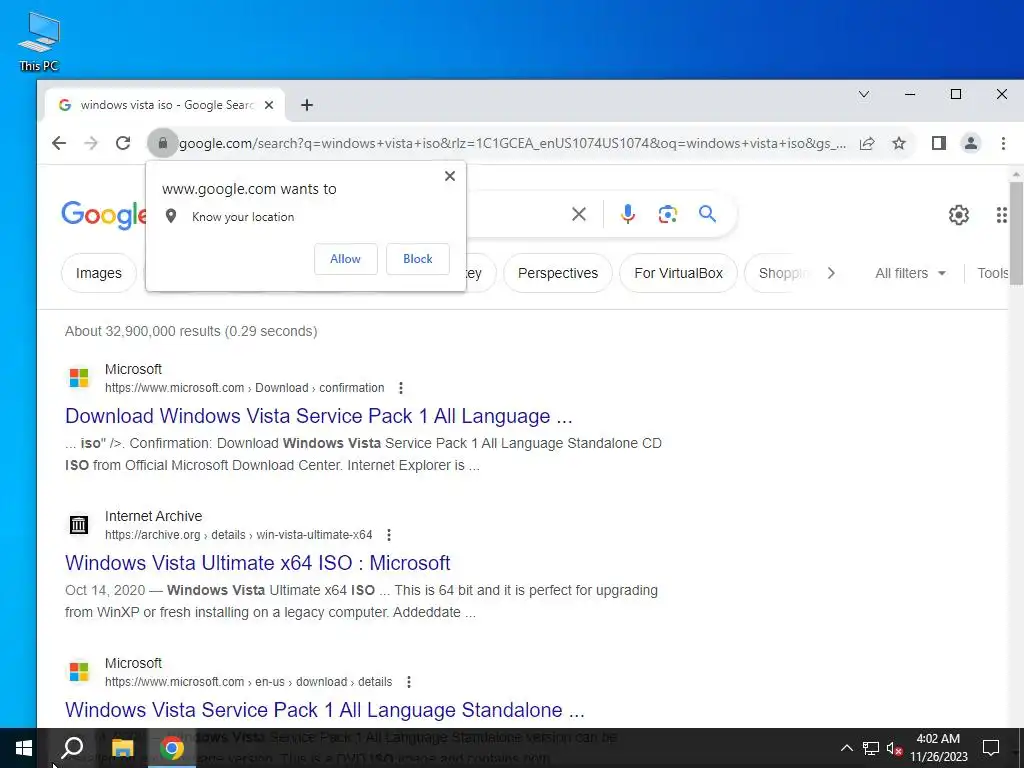Click the Google logo
Image resolution: width=1024 pixels, height=768 pixels.
click(103, 215)
